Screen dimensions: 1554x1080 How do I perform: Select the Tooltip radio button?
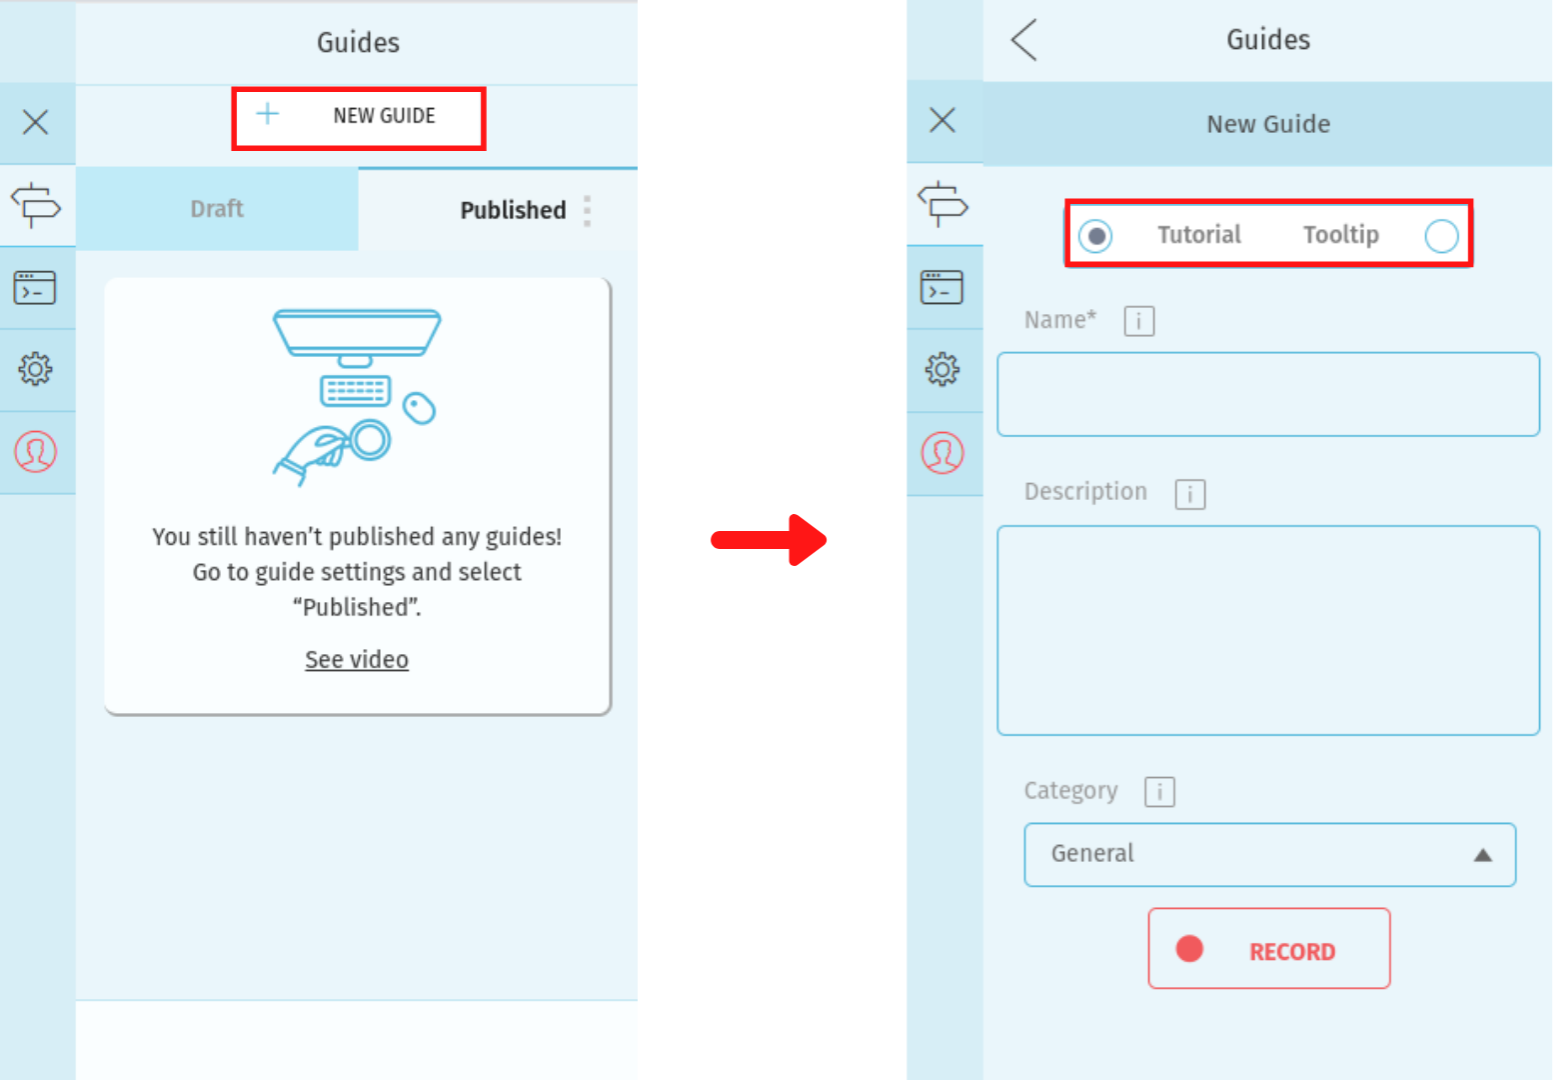(x=1440, y=236)
